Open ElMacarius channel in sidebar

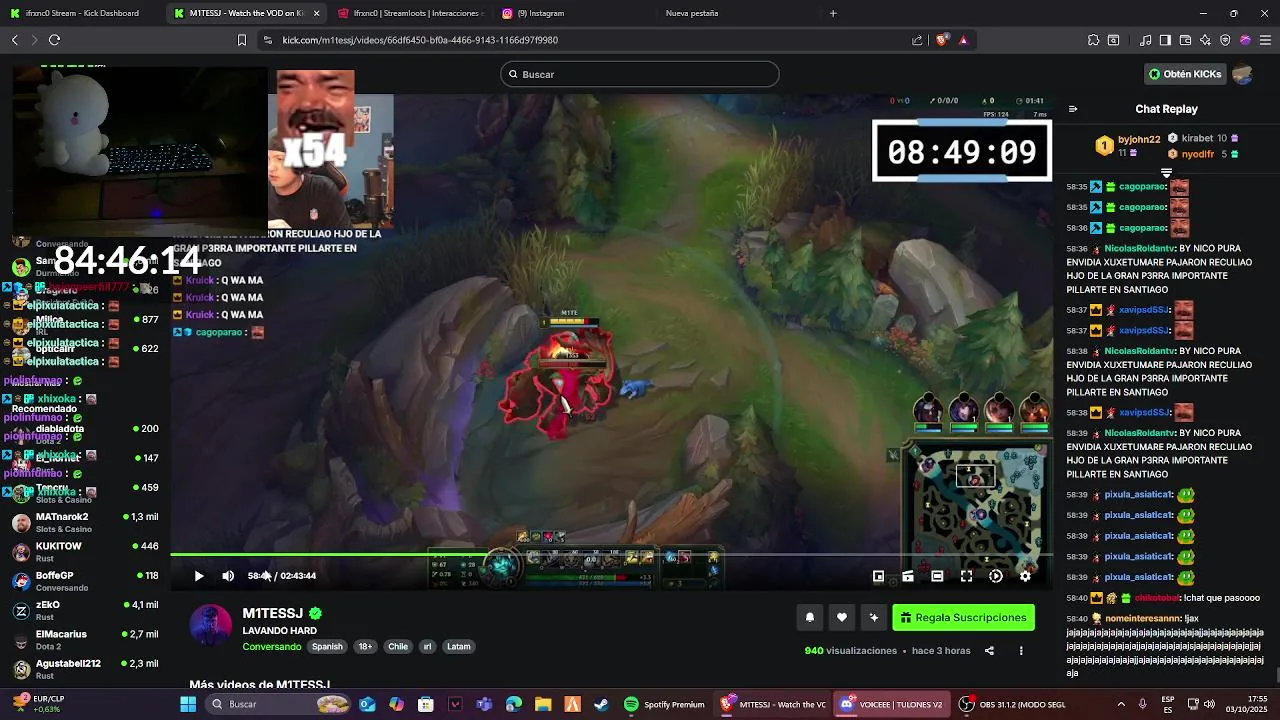click(85, 639)
